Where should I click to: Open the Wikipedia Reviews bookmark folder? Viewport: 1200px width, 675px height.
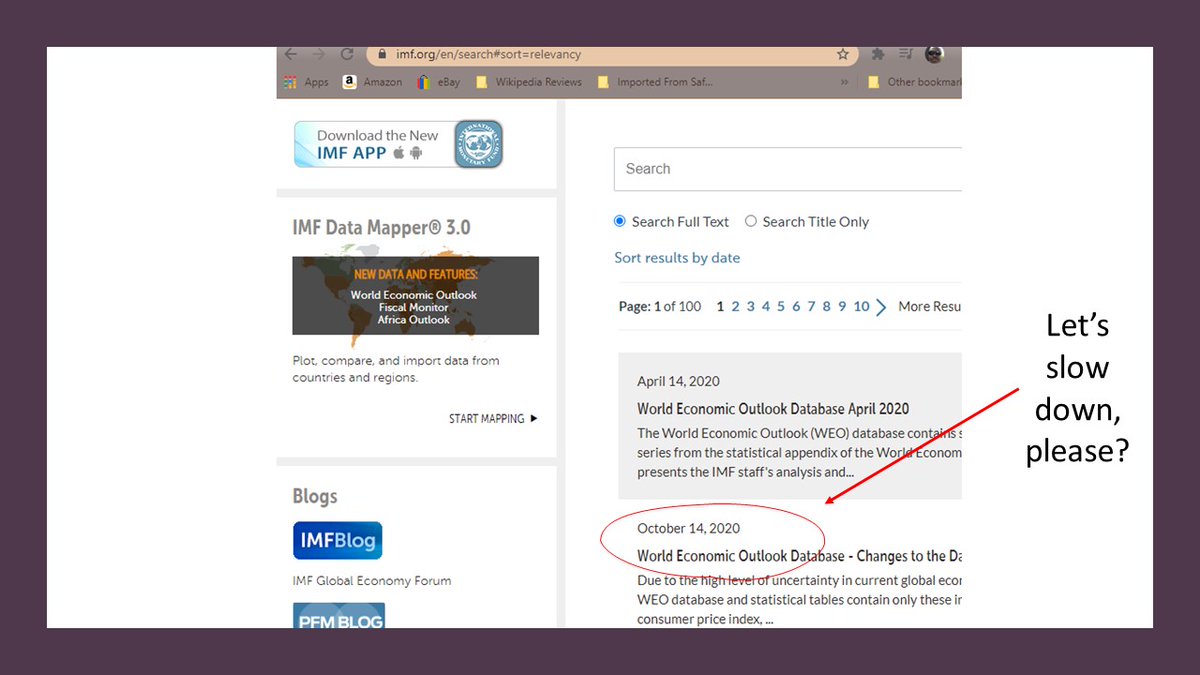point(528,82)
